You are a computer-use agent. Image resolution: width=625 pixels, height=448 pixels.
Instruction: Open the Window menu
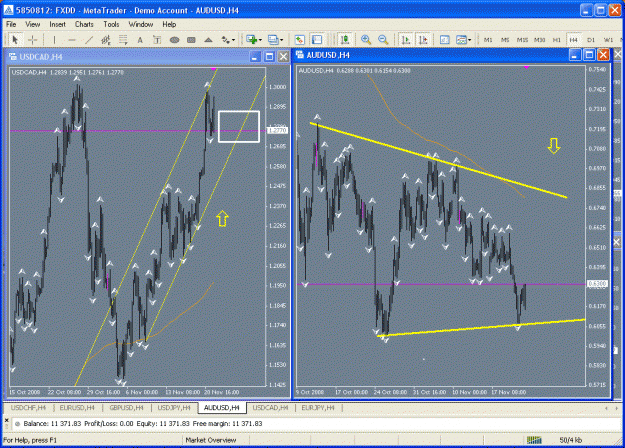click(141, 24)
